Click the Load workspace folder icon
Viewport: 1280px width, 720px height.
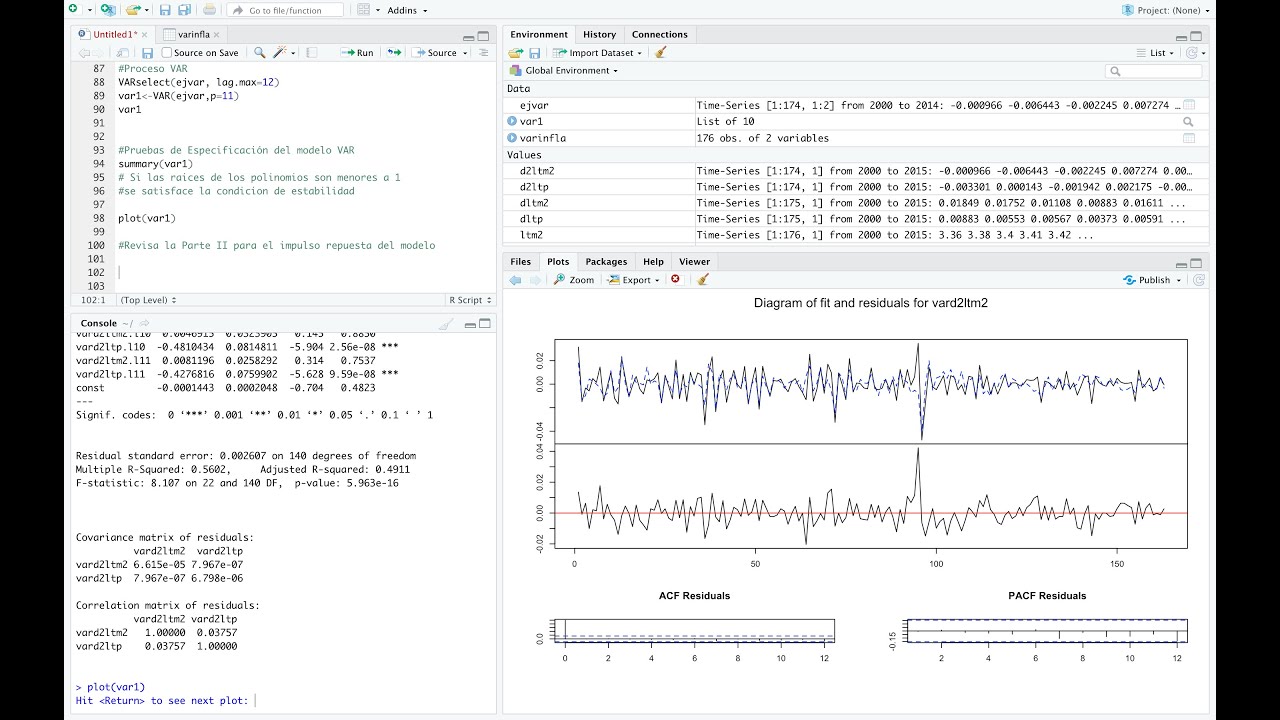516,53
